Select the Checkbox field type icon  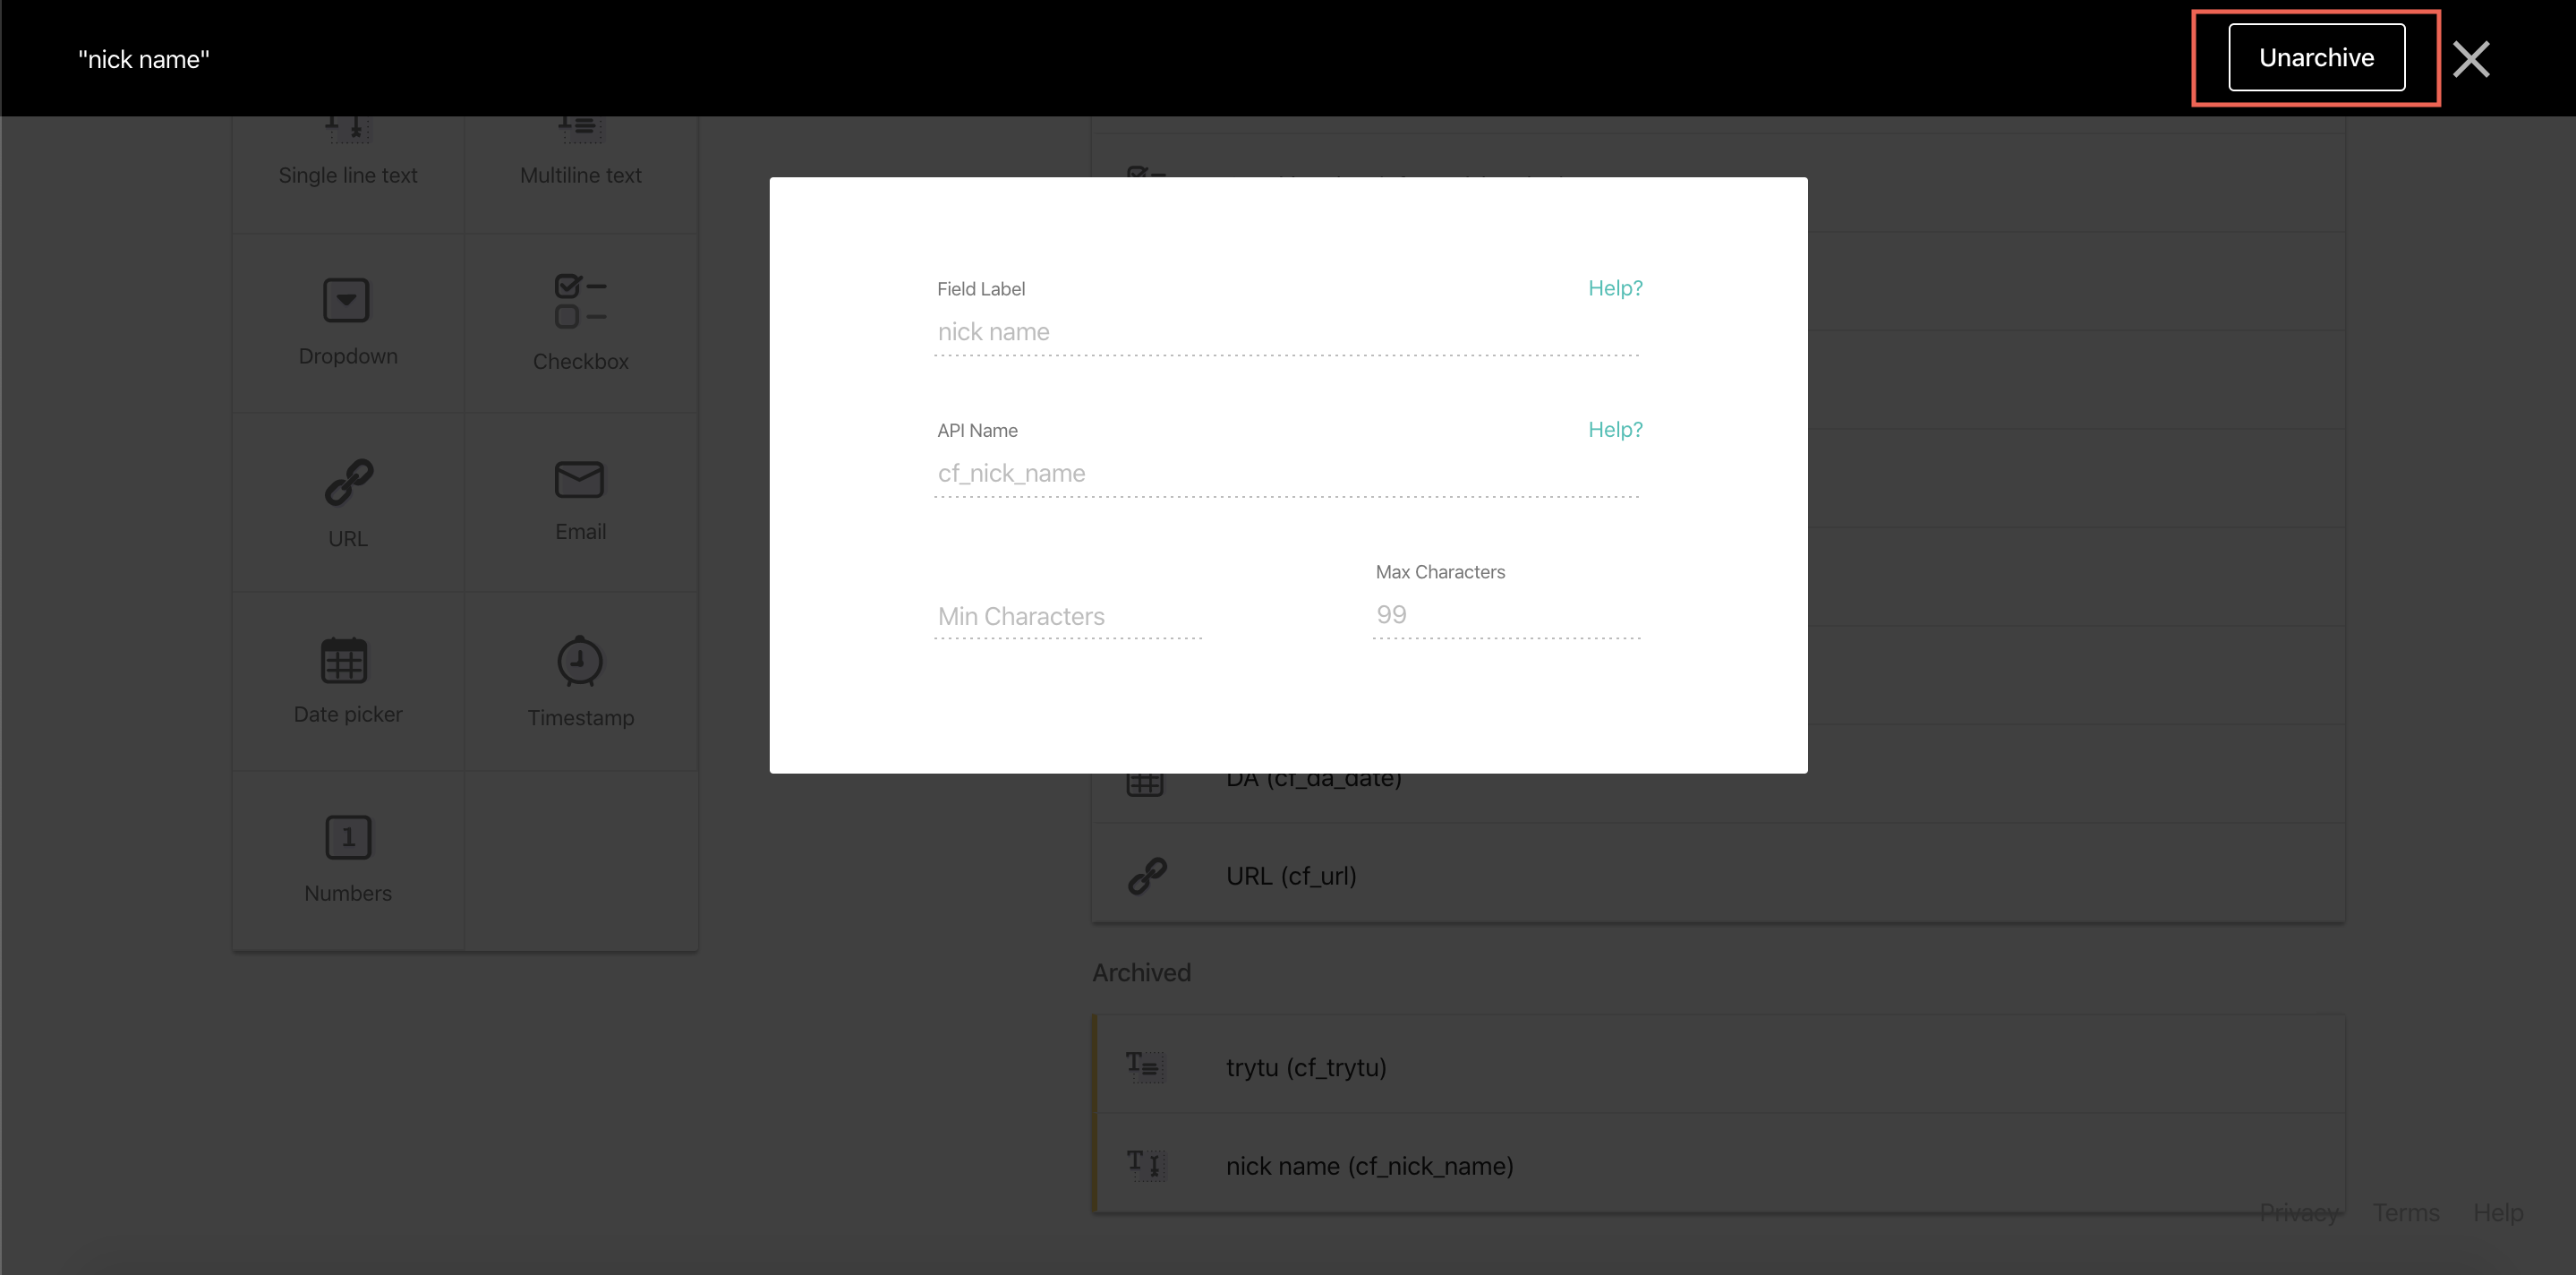point(580,301)
